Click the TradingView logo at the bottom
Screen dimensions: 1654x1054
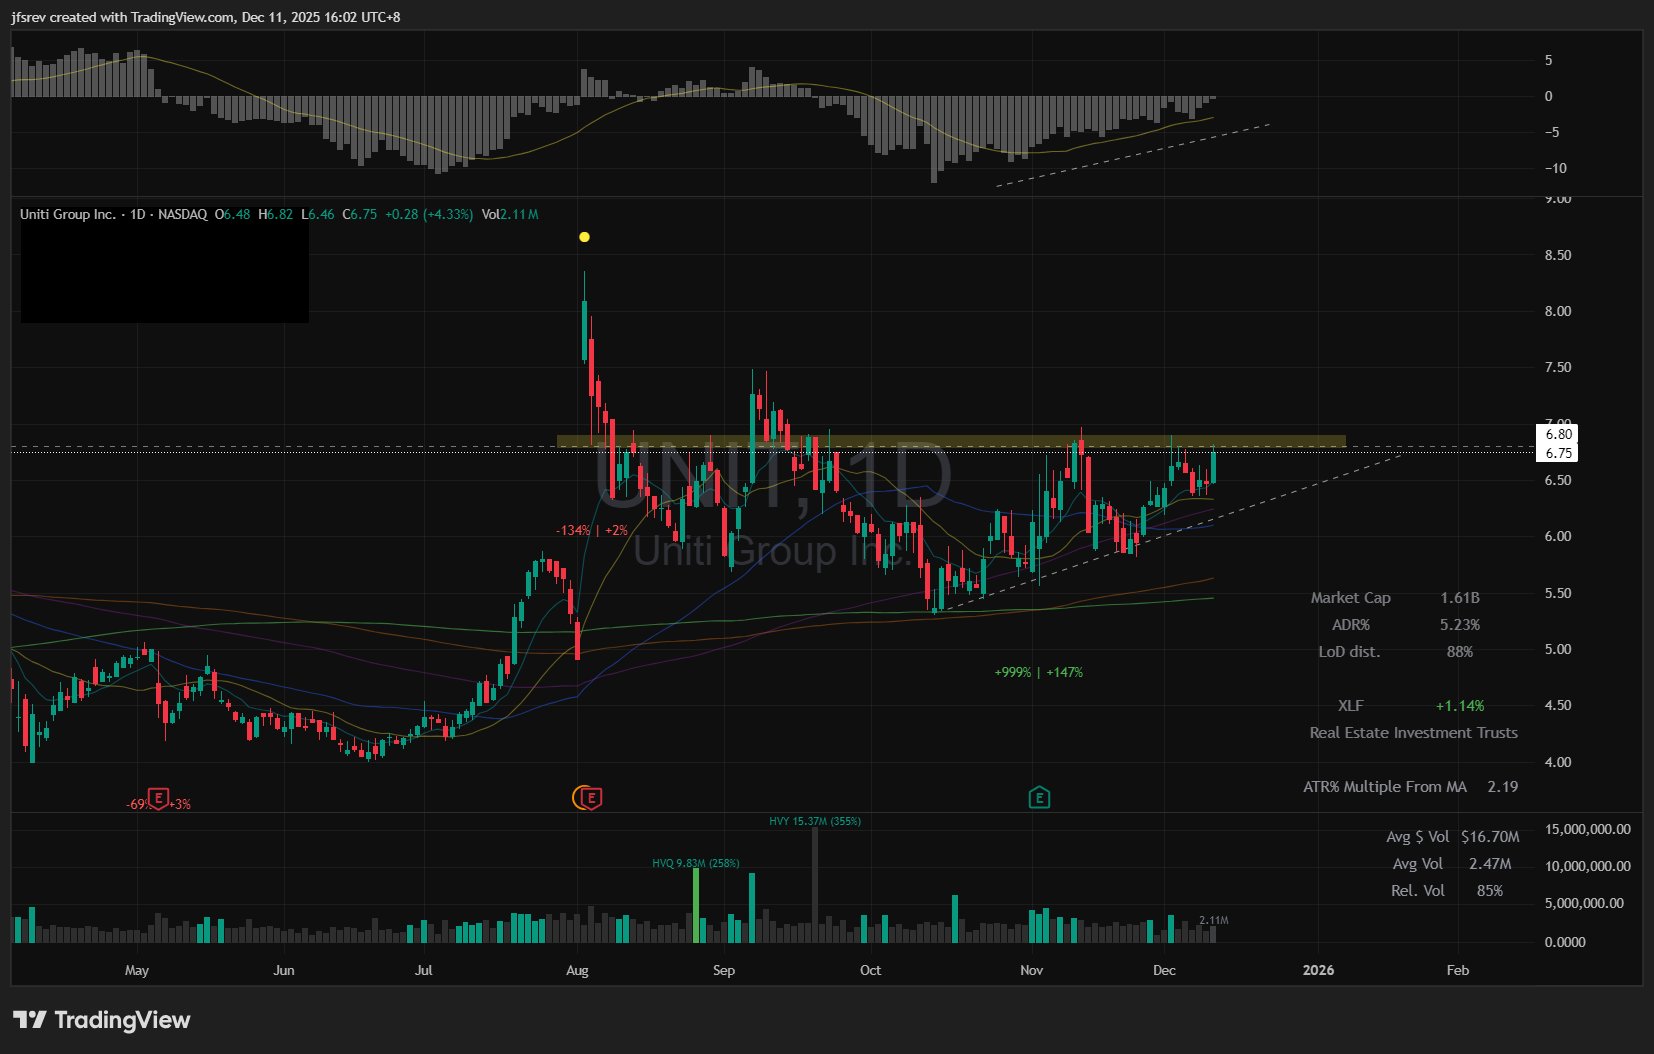click(101, 1020)
